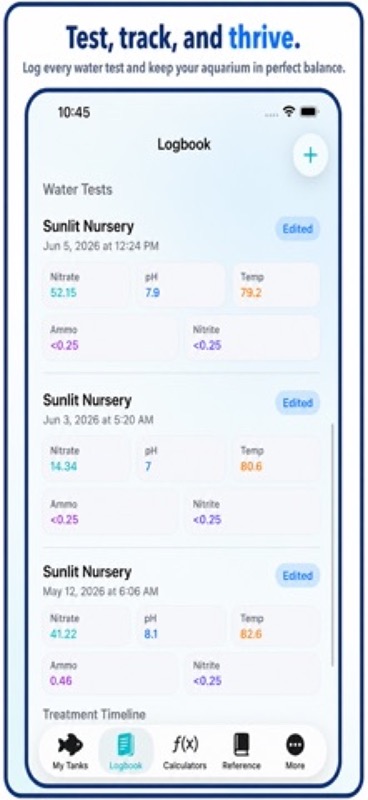Click the Edited badge on the May 12 entry

(298, 576)
